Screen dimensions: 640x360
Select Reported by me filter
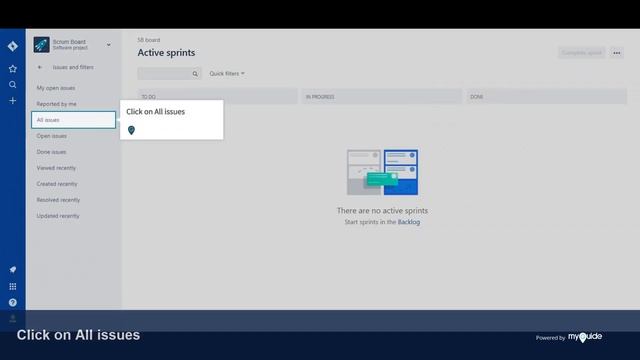56,104
